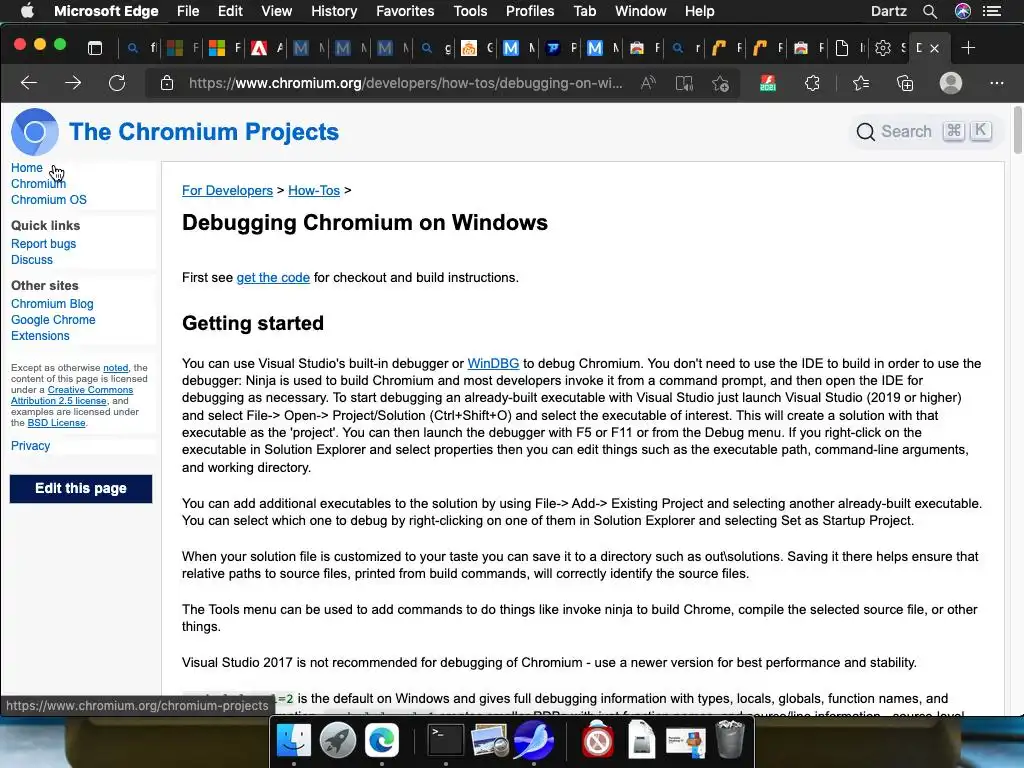
Task: Open SeaMonkey bird icon in Dock
Action: tap(534, 740)
